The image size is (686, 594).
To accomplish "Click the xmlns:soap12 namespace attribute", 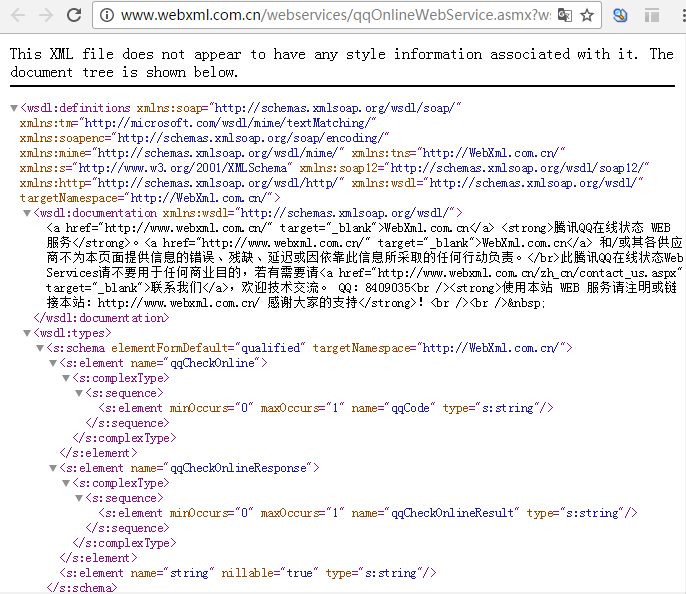I will (x=474, y=168).
